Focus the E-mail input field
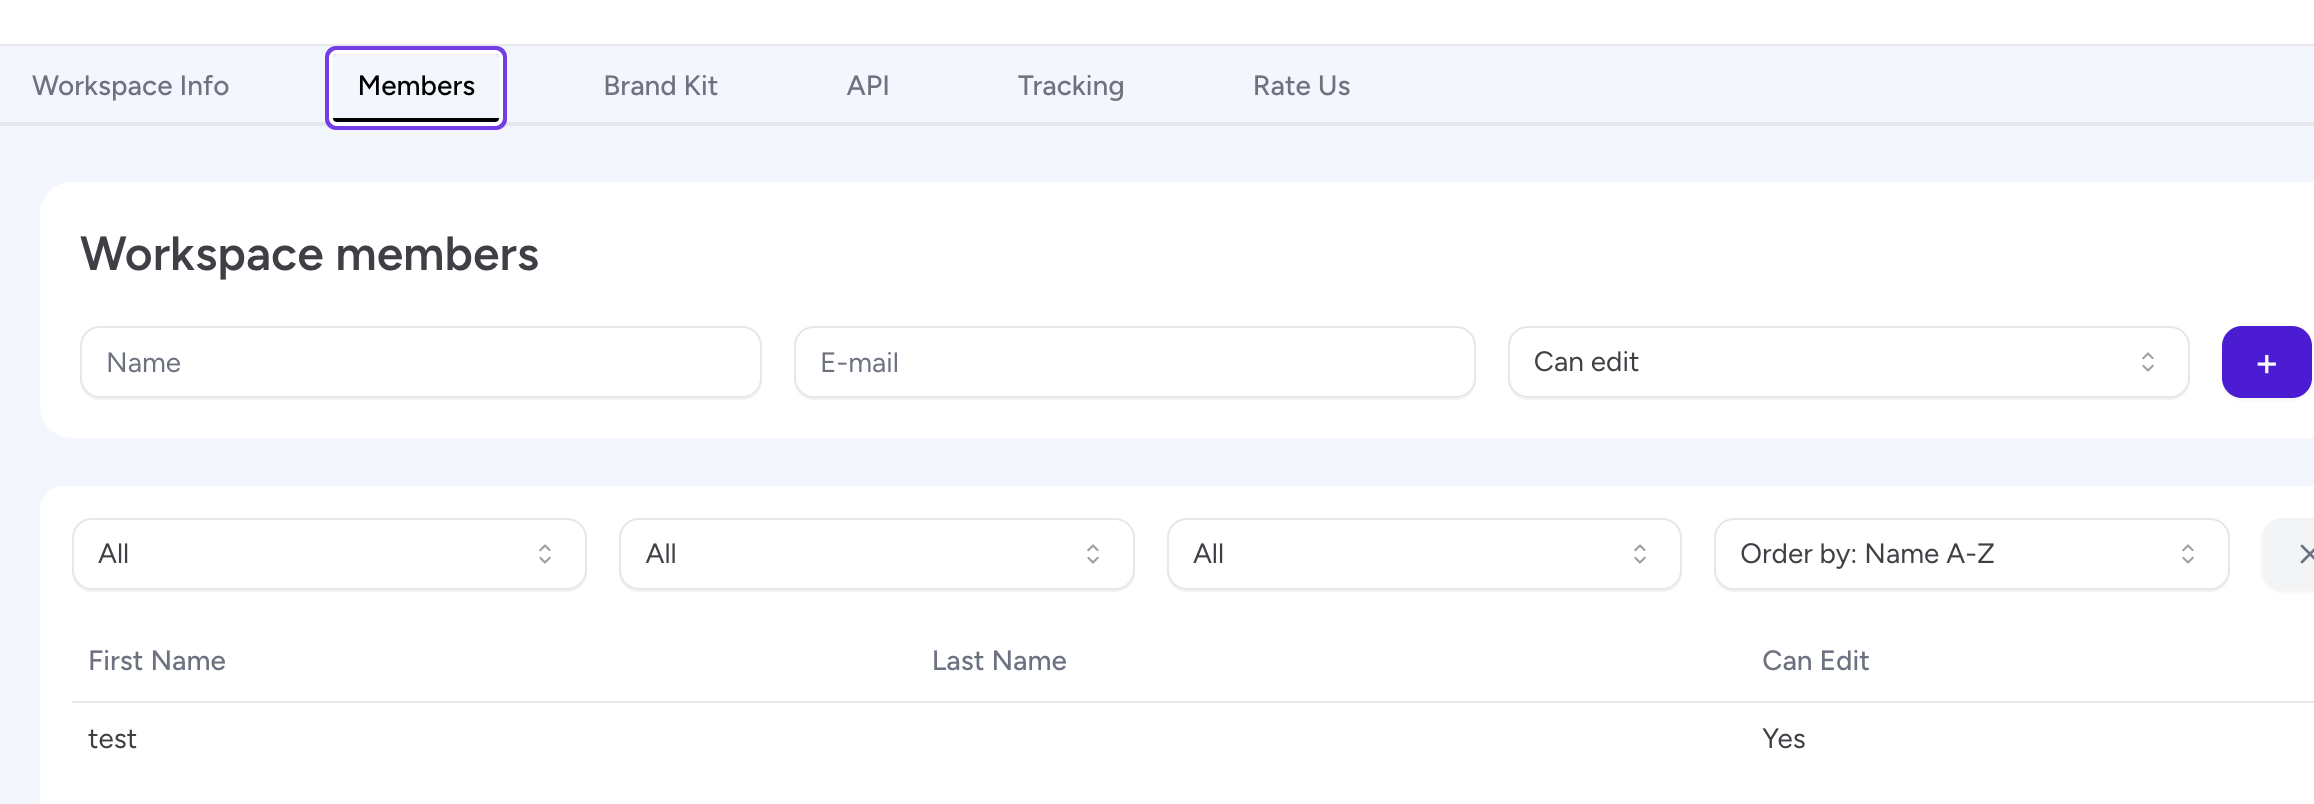This screenshot has width=2314, height=804. point(1135,362)
